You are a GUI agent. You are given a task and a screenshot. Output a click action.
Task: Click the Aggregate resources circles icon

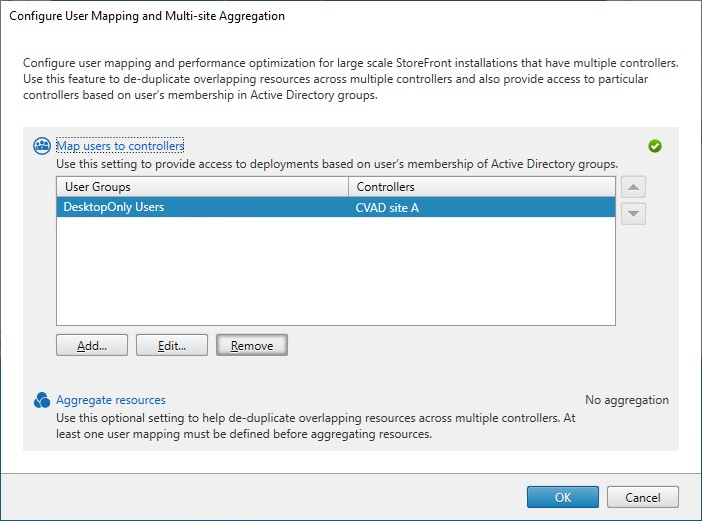click(42, 400)
